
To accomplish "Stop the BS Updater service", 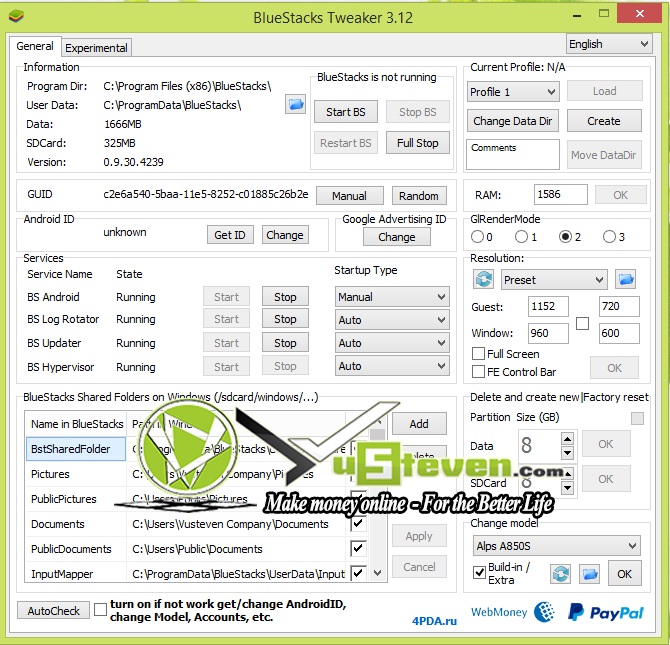I will click(285, 343).
